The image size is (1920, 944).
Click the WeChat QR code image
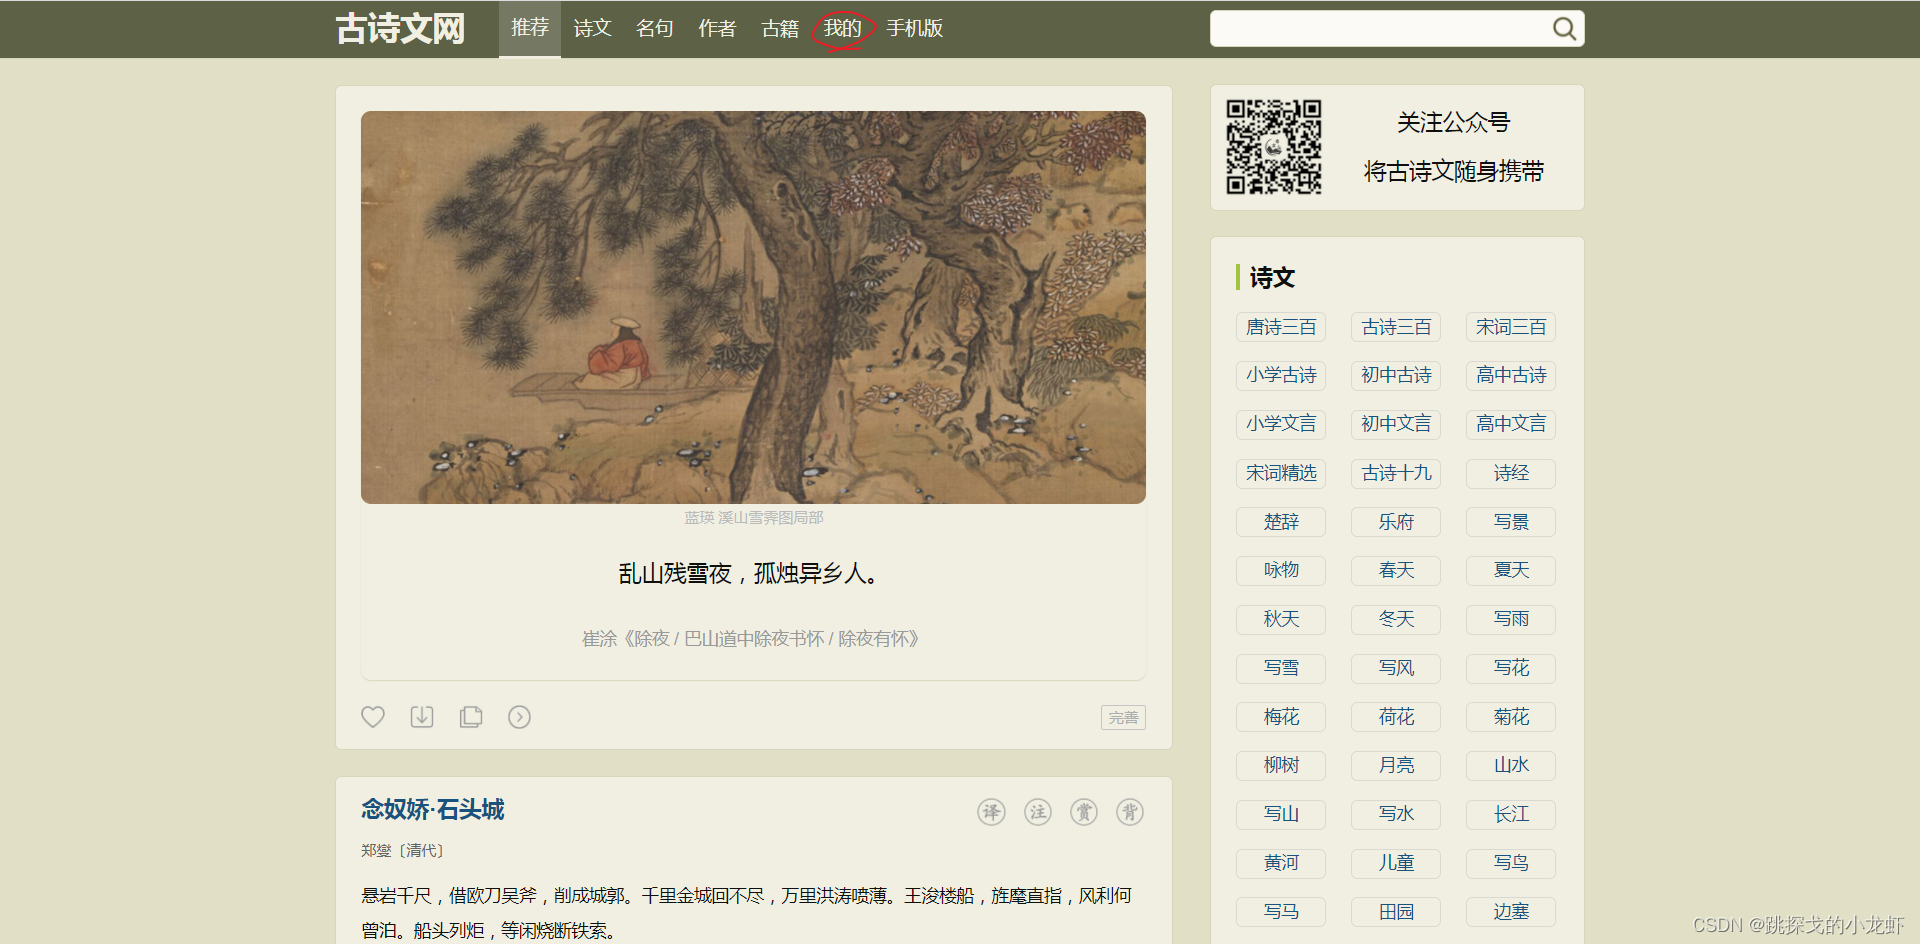[1274, 147]
